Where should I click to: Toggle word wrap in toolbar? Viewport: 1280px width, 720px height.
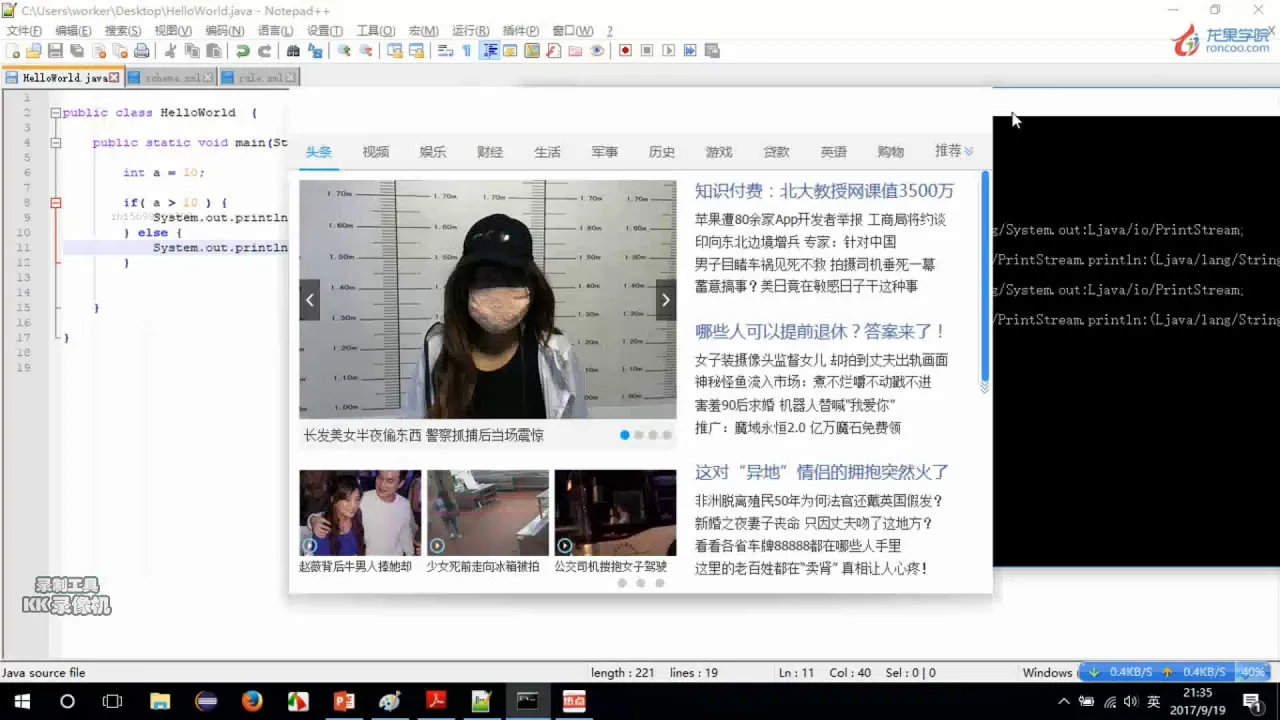click(445, 51)
